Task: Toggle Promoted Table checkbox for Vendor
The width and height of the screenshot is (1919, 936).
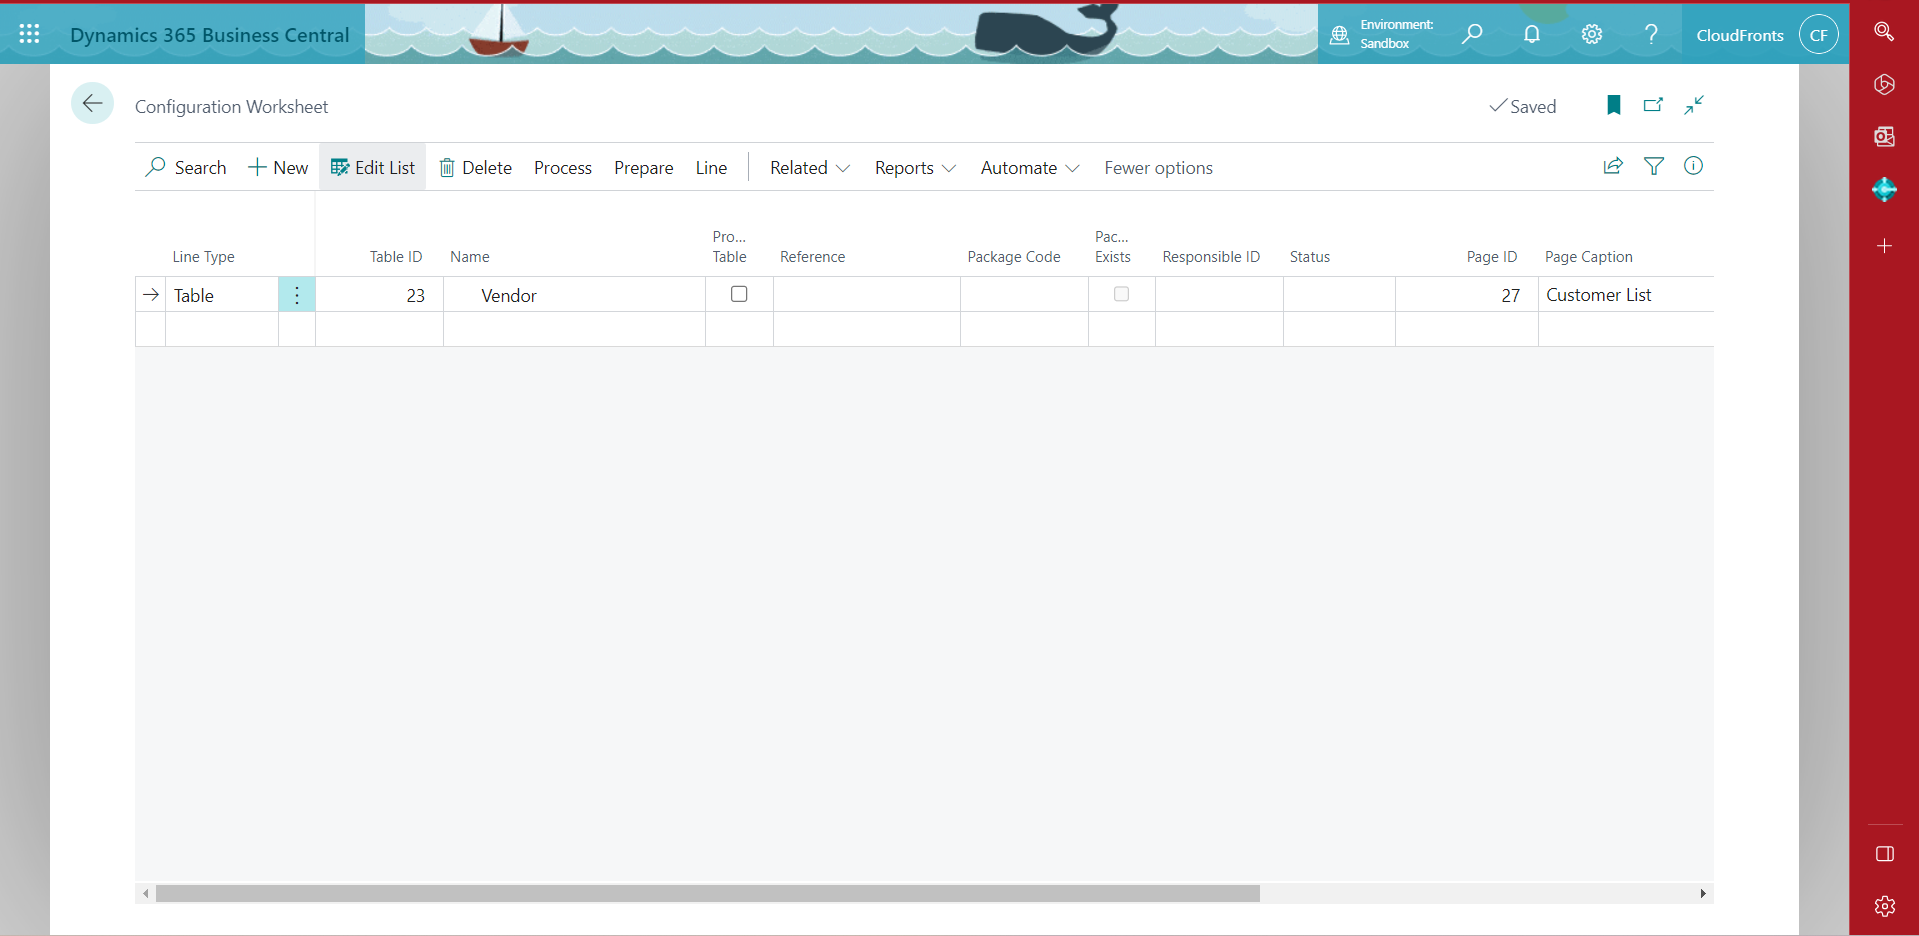Action: (739, 294)
